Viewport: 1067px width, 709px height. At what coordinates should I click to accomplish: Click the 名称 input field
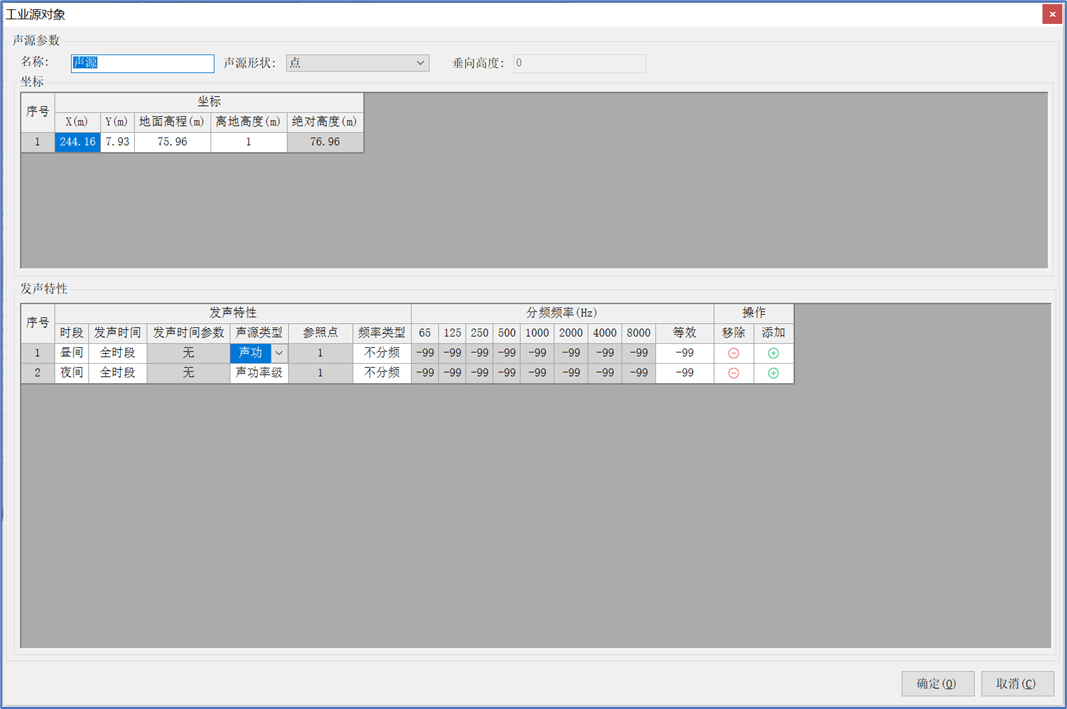142,63
